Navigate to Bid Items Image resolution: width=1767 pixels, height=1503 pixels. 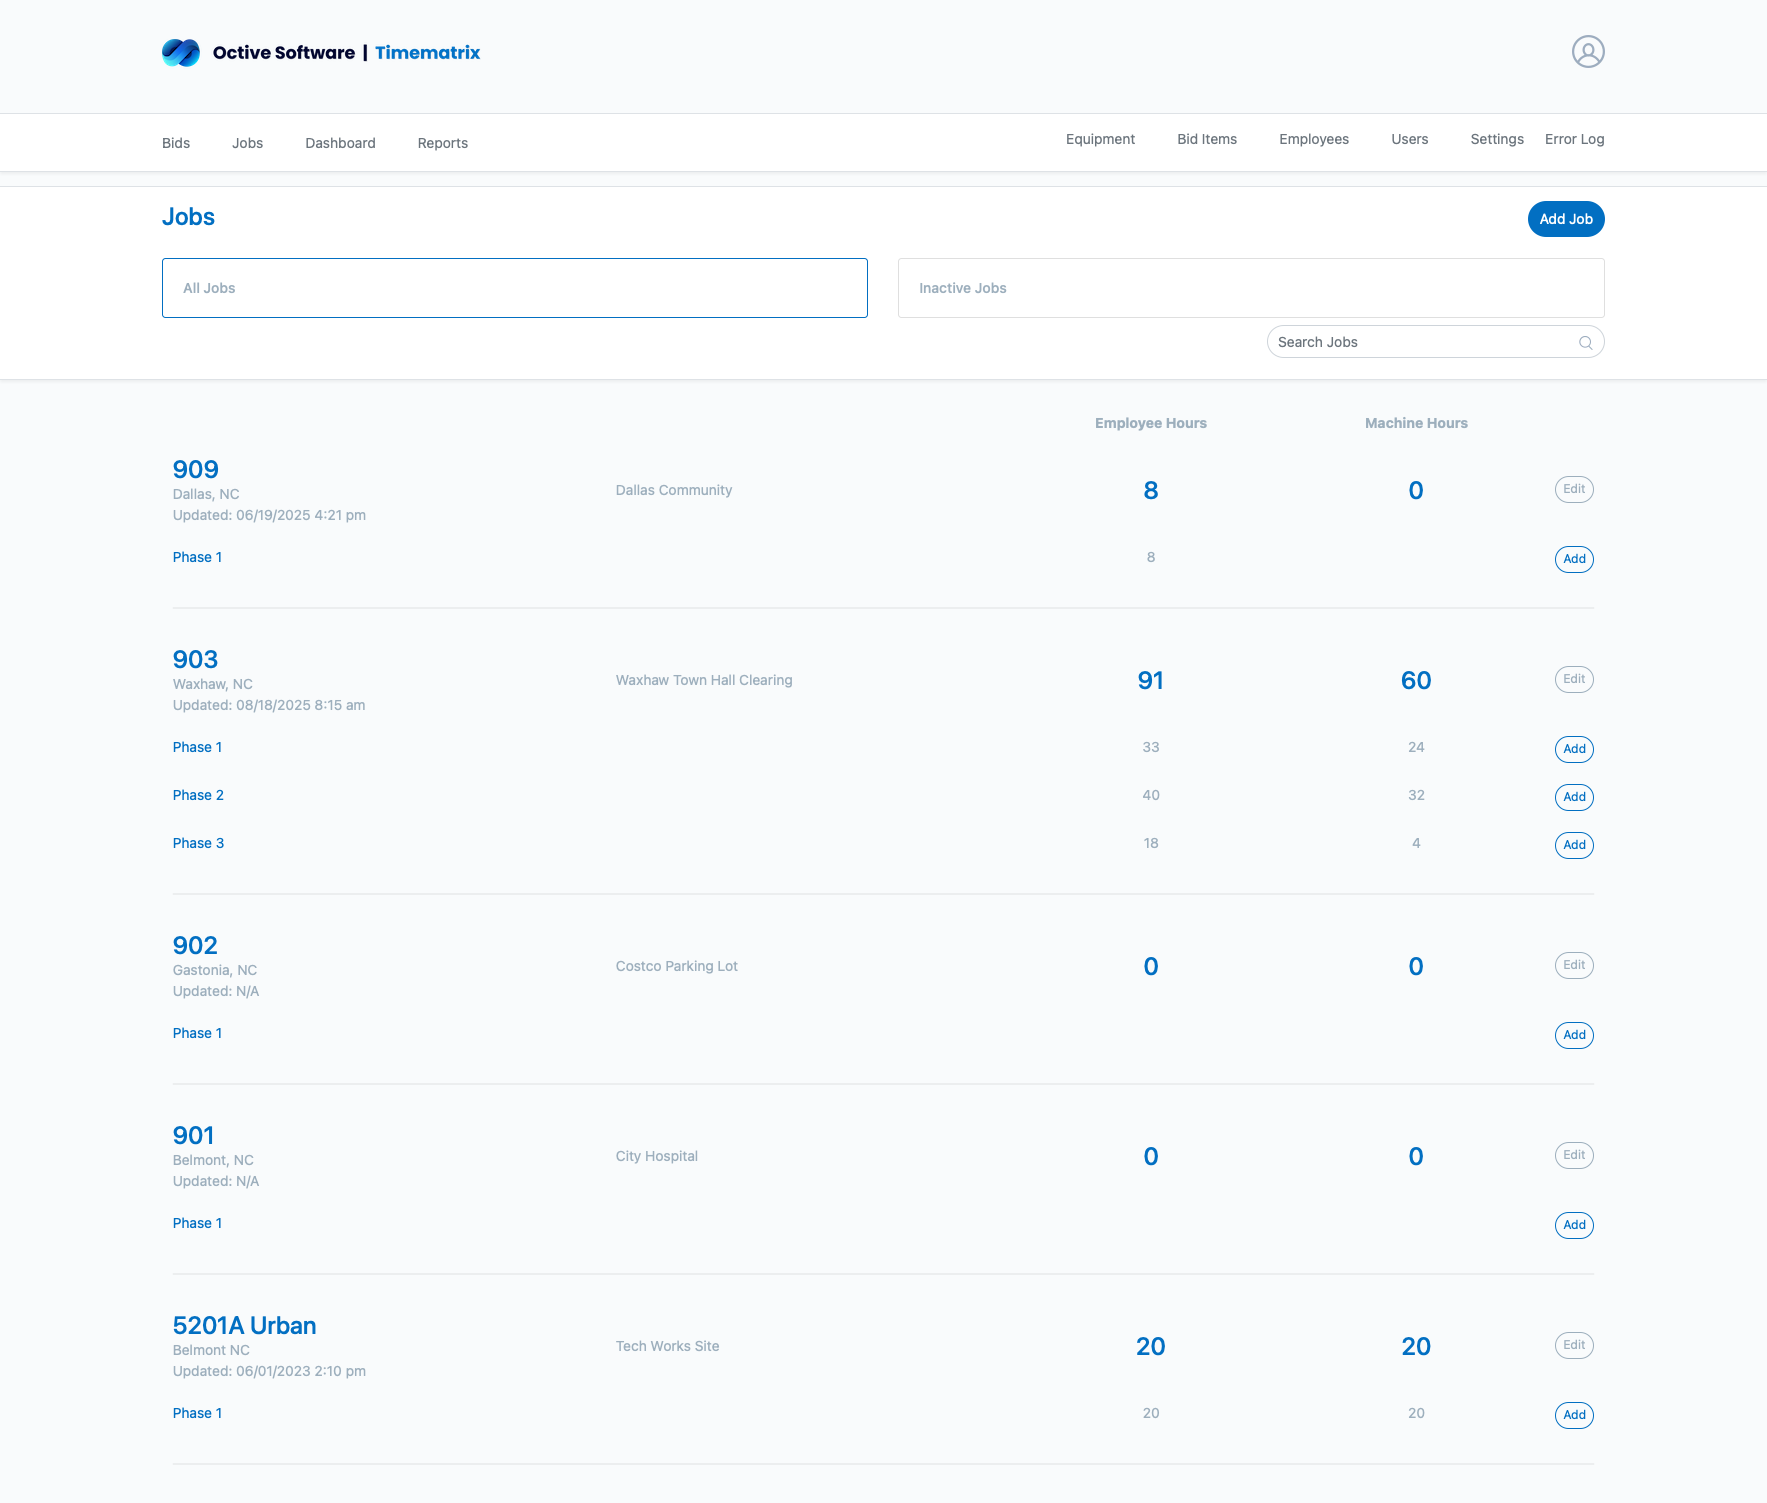click(1206, 139)
